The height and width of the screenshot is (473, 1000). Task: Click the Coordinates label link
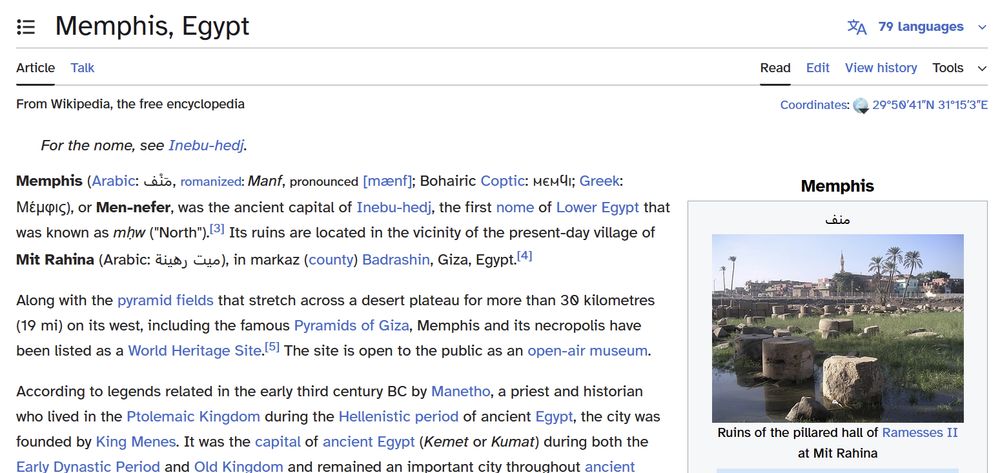pos(814,105)
